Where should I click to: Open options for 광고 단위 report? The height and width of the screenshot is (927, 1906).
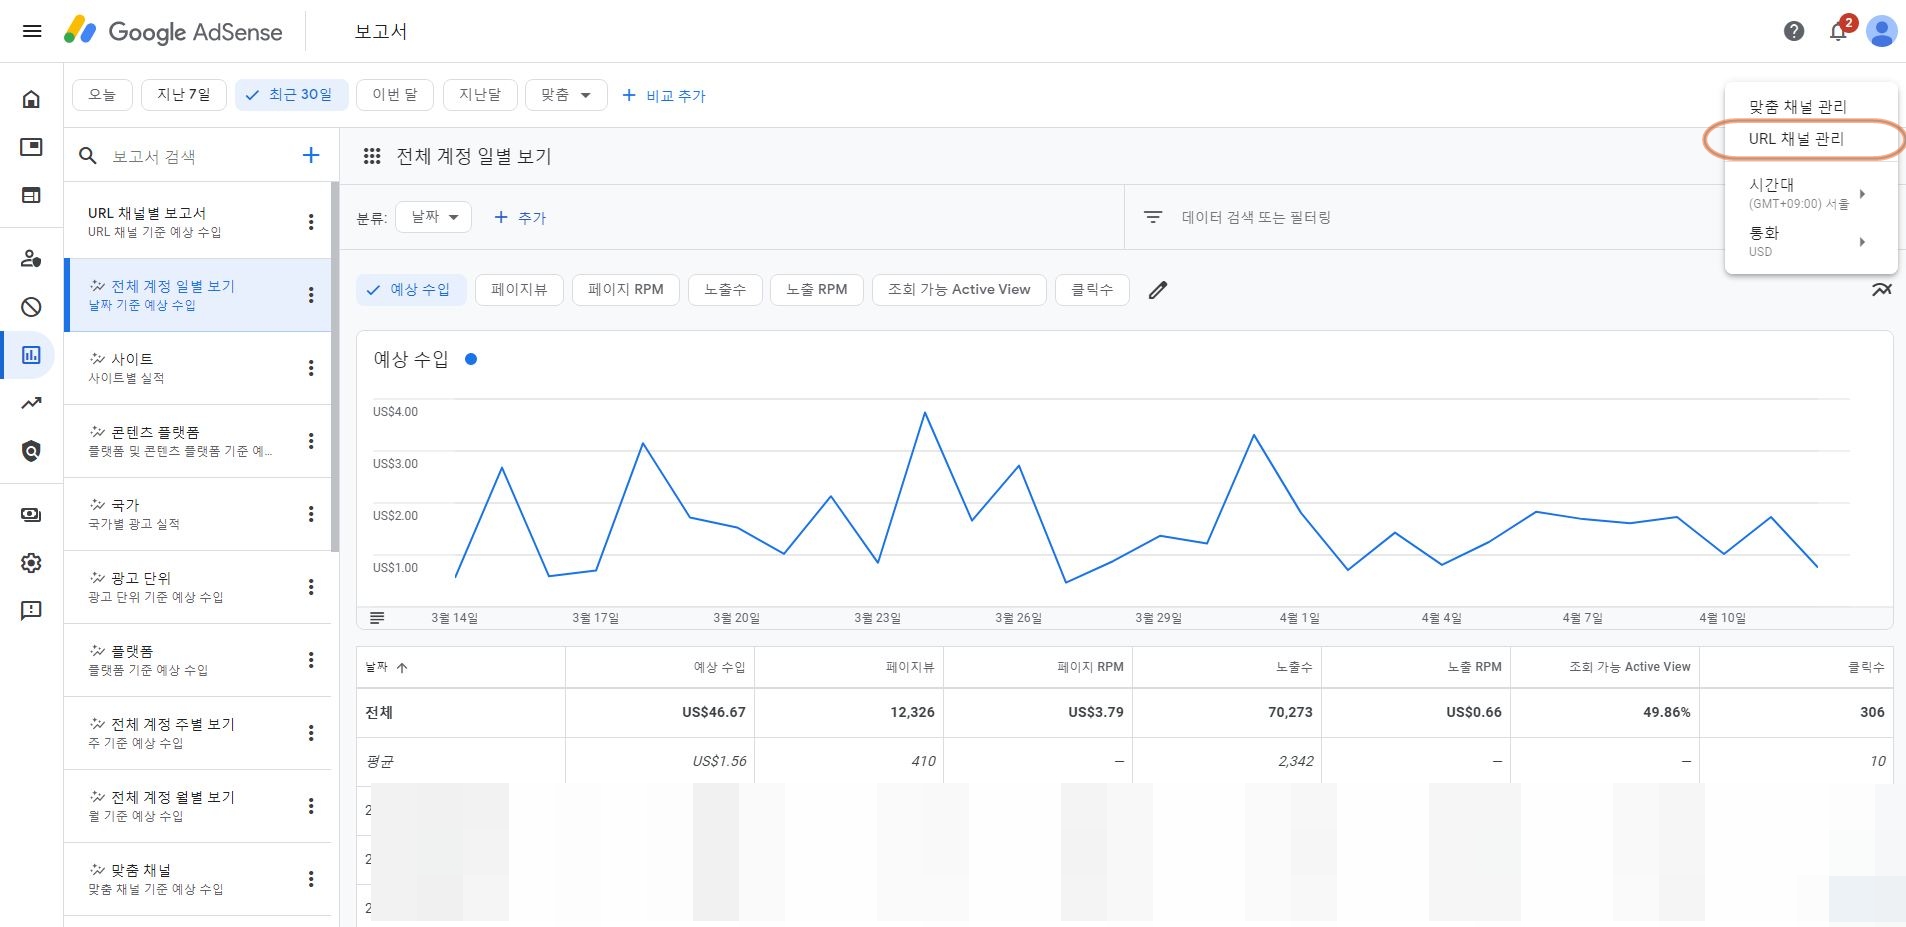coord(311,587)
